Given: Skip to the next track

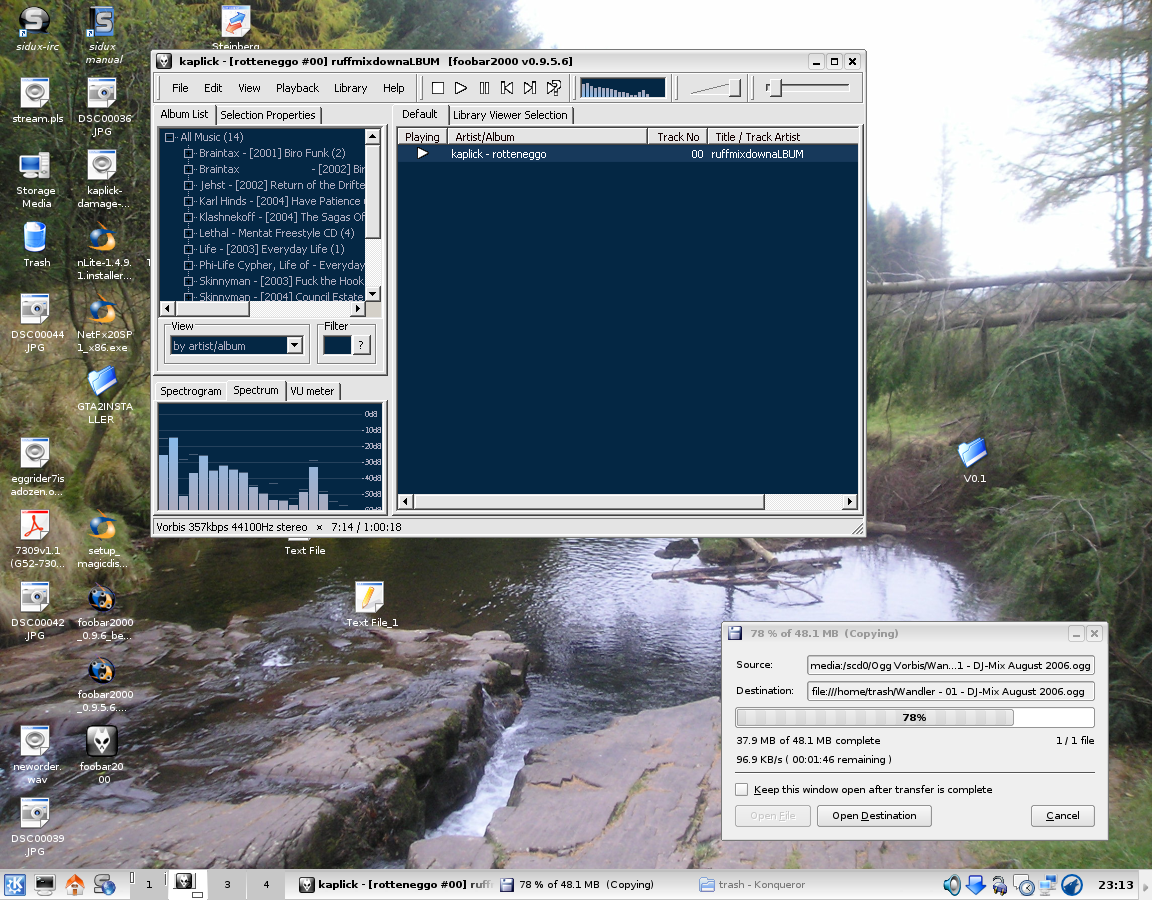Looking at the screenshot, I should tap(529, 88).
